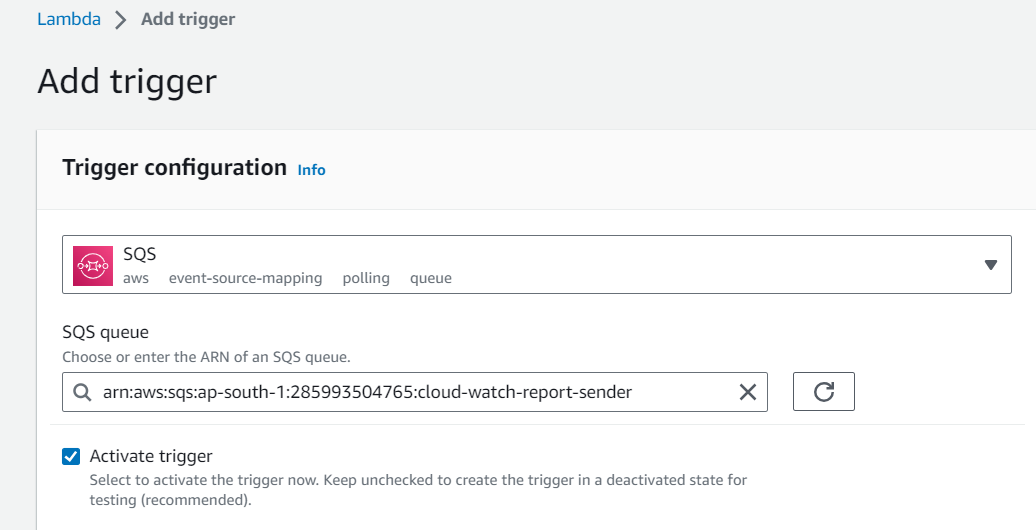The width and height of the screenshot is (1036, 530).
Task: Uncheck the Activate trigger checkbox
Action: pyautogui.click(x=71, y=457)
